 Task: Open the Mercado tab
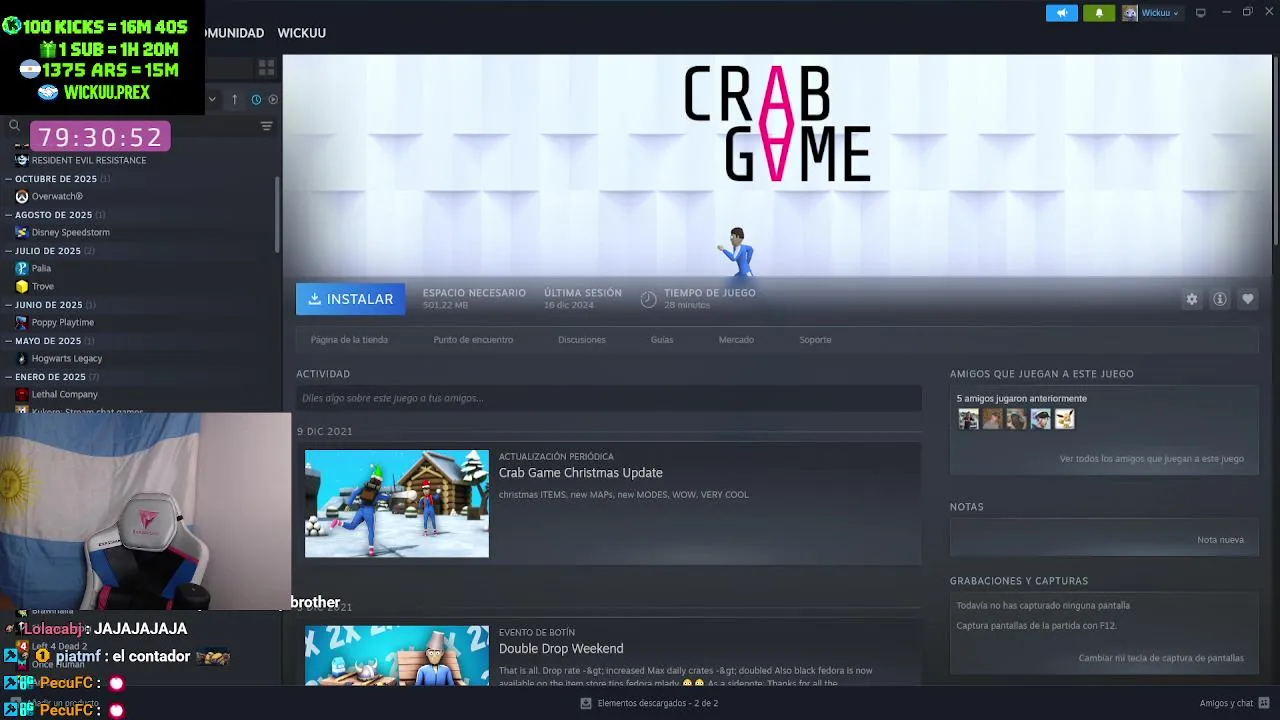pos(736,340)
